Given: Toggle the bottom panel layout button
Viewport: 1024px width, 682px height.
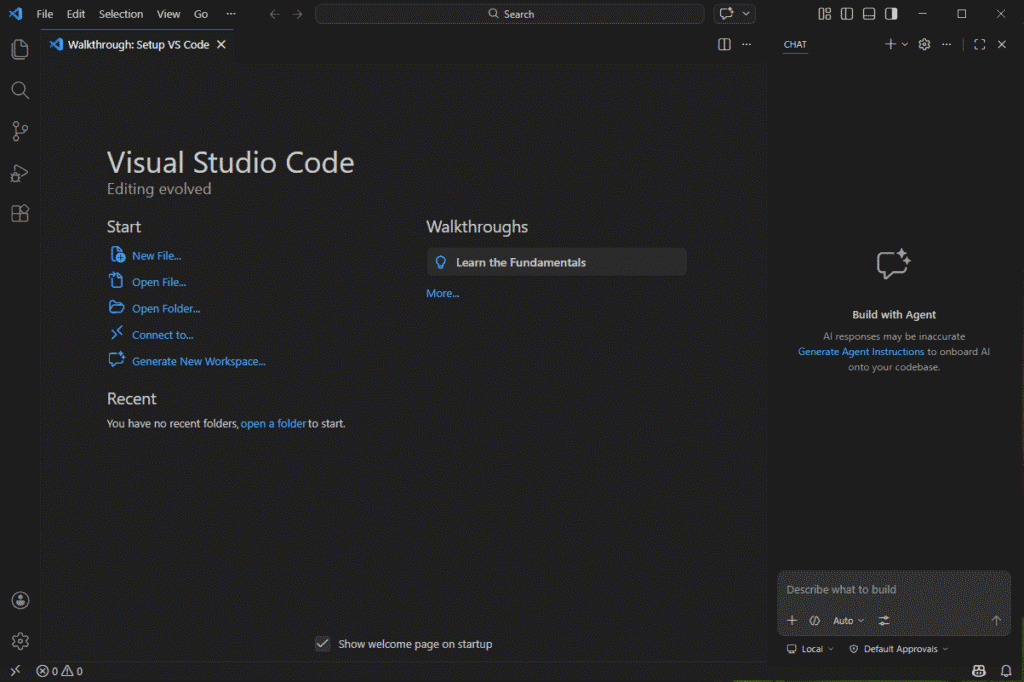Looking at the screenshot, I should coord(869,14).
